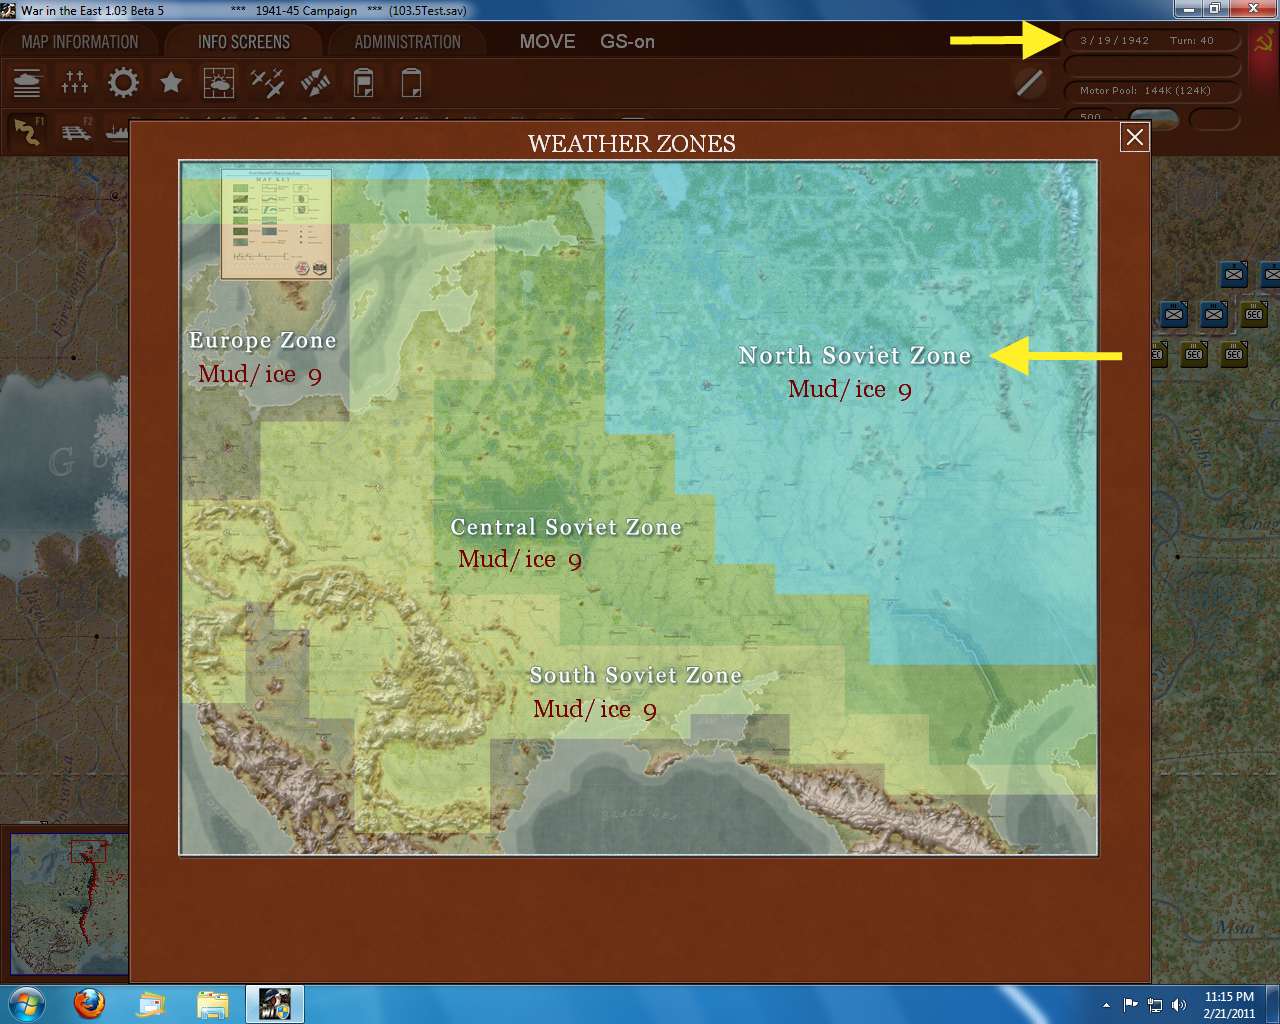Click the North Soviet Zone label
The width and height of the screenshot is (1280, 1024).
(x=855, y=356)
